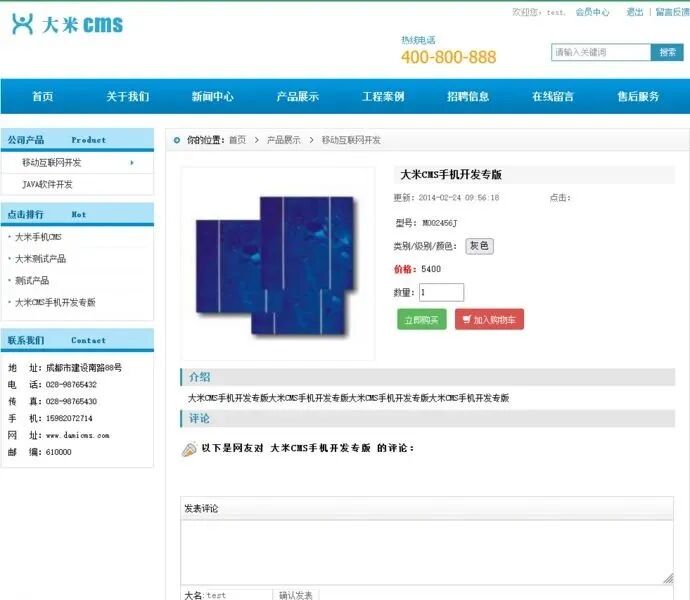Click the hotline number 400-800-888

(448, 57)
